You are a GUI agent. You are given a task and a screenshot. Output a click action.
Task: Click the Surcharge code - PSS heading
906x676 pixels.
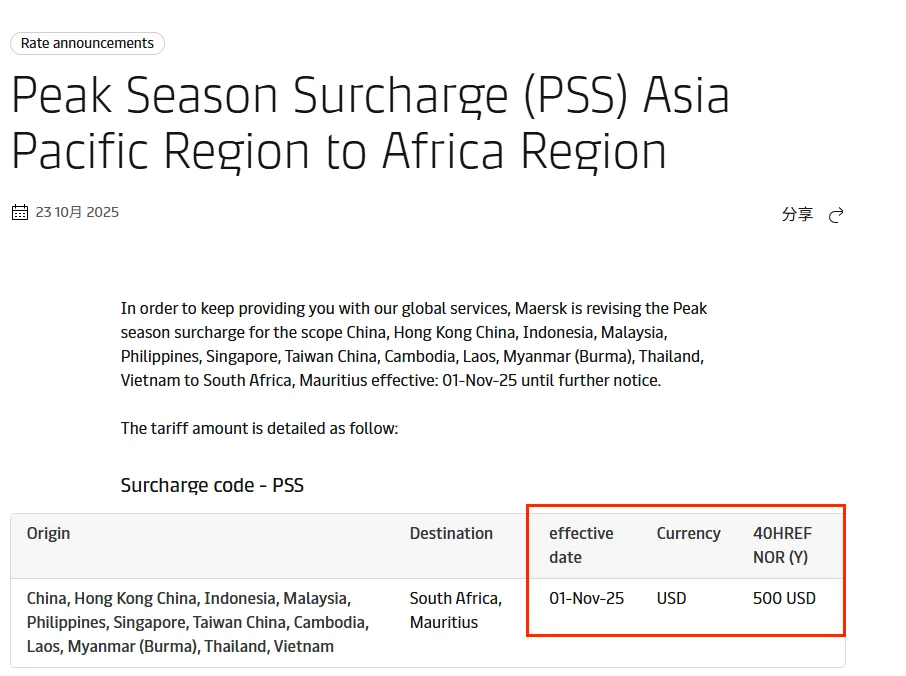[x=212, y=485]
